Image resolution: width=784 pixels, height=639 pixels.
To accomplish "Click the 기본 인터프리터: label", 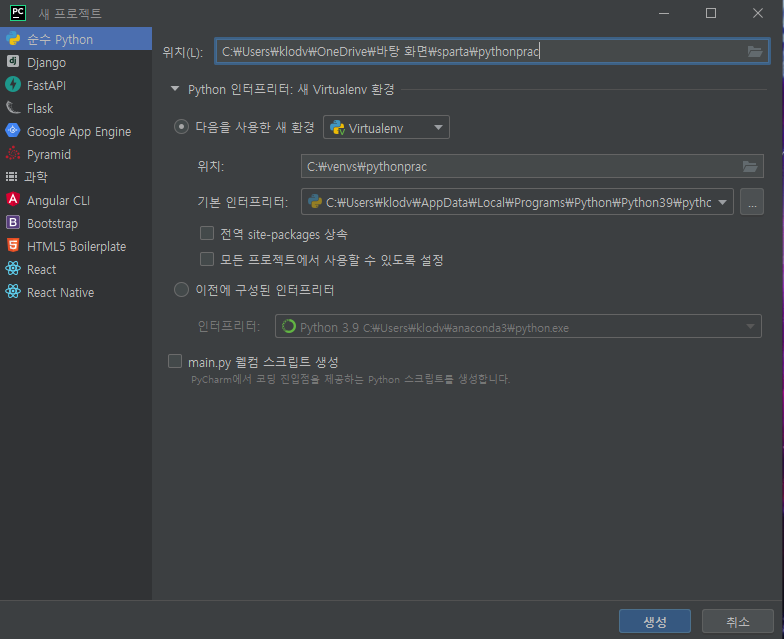I will [x=242, y=202].
